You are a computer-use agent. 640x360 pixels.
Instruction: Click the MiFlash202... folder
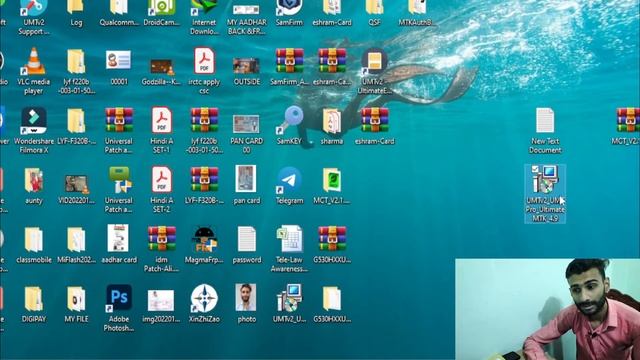click(x=76, y=240)
